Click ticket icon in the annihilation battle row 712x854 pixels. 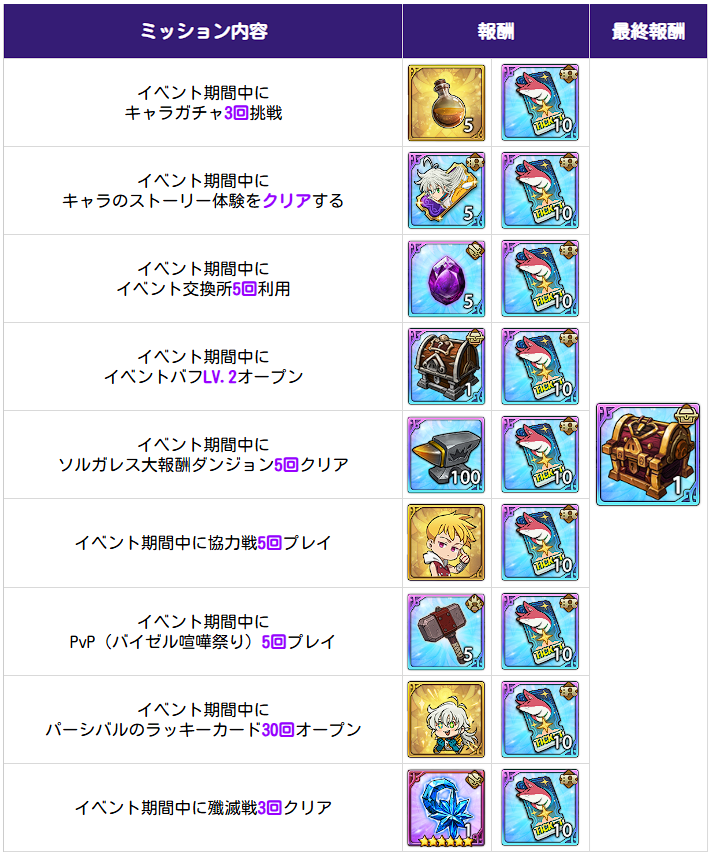(x=540, y=808)
